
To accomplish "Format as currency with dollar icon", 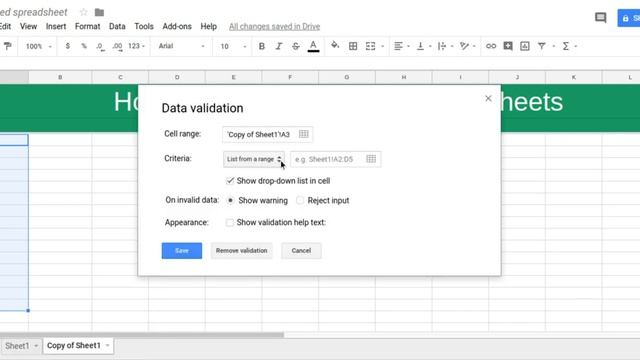I will (67, 46).
